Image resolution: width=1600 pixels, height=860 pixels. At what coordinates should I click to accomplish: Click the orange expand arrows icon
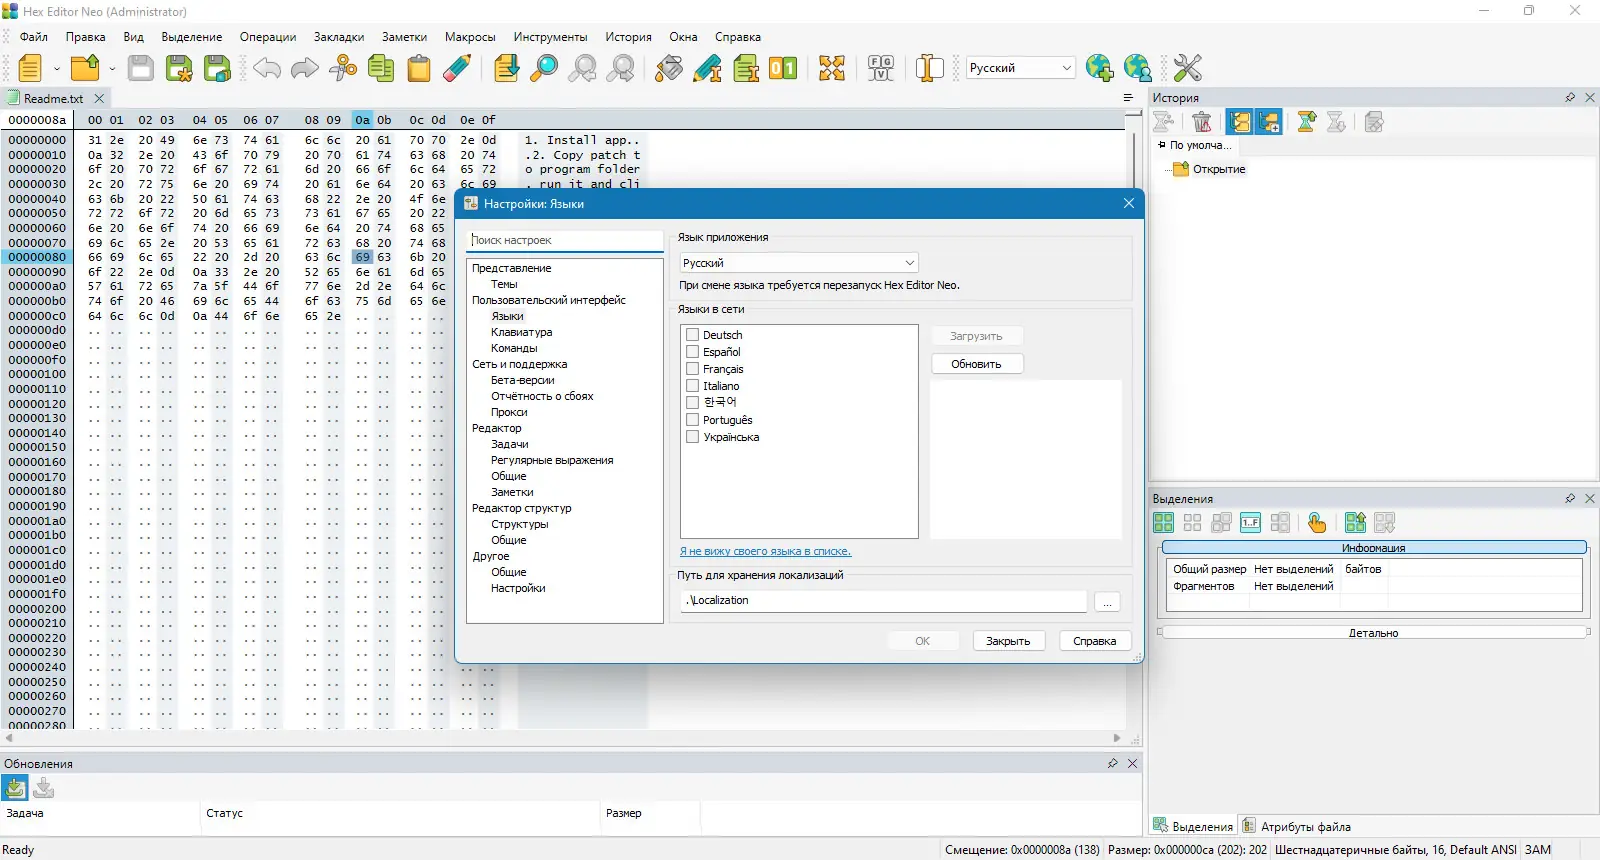click(x=832, y=68)
